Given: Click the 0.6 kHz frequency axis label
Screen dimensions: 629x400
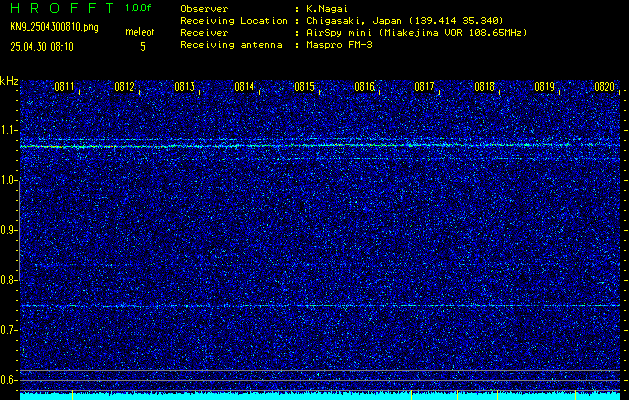Looking at the screenshot, I should pos(9,380).
